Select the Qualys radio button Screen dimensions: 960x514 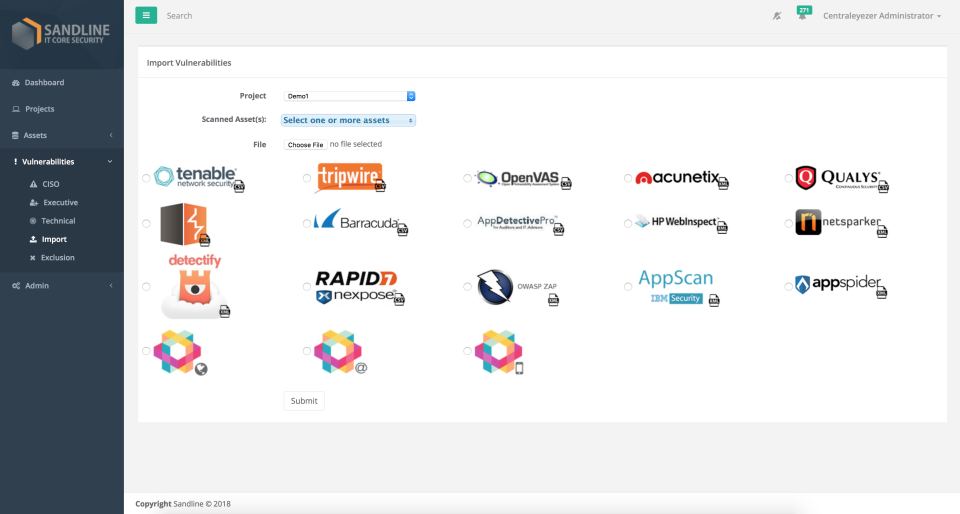pos(788,178)
